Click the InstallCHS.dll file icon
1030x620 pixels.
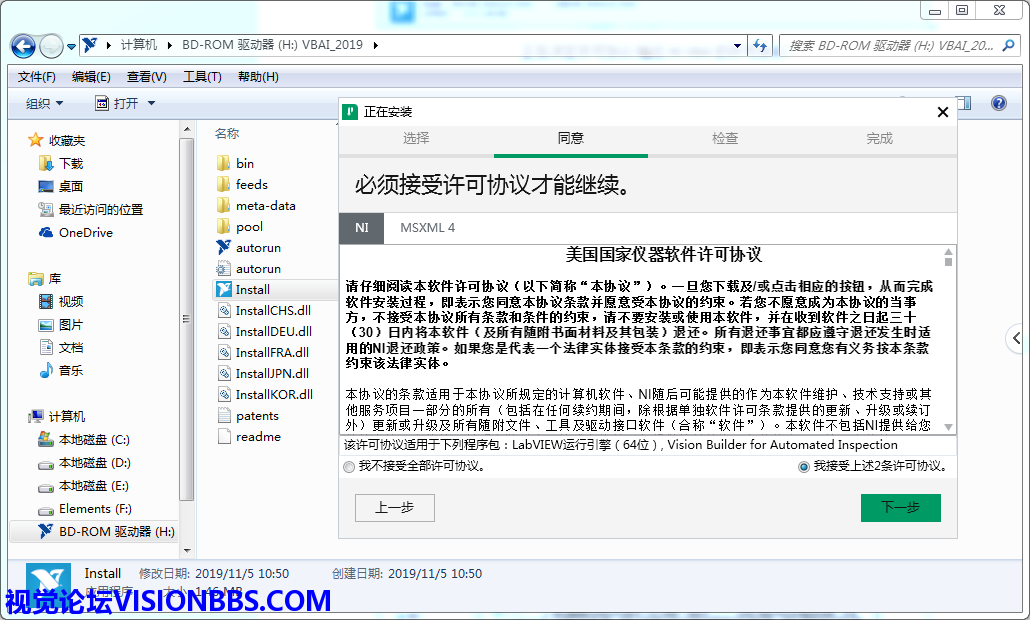pos(224,311)
